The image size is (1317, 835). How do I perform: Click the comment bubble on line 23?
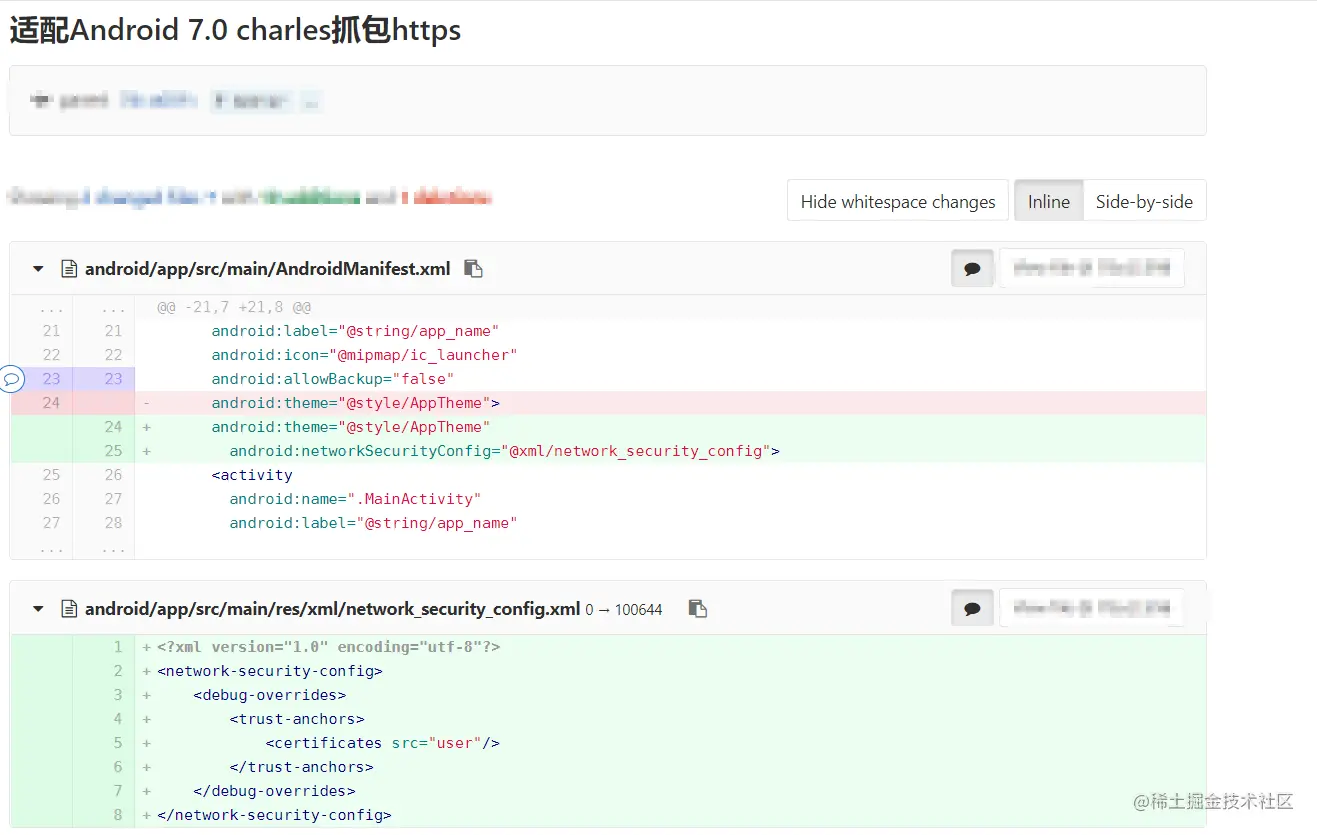coord(11,379)
